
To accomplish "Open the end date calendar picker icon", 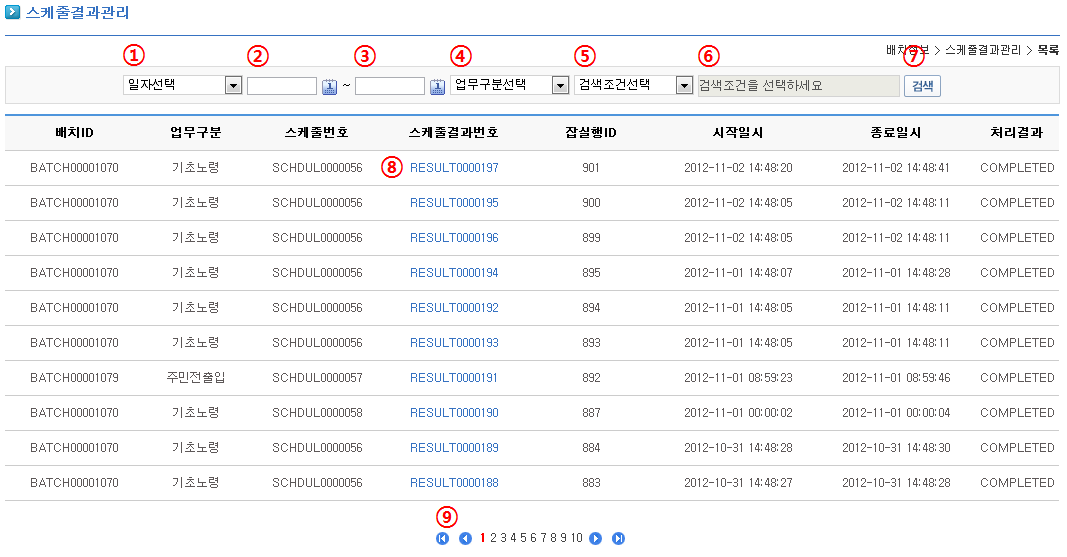I will 437,87.
